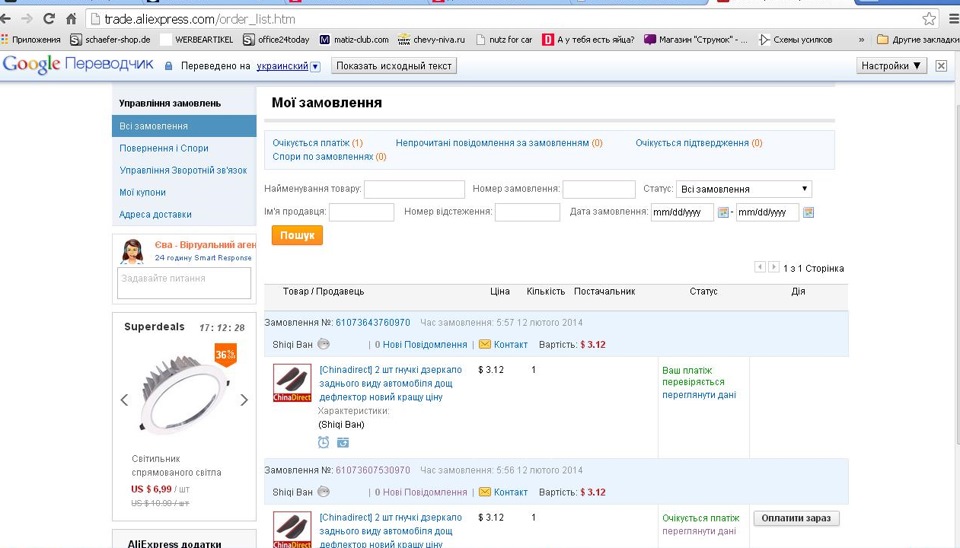Click the camera icon under first order
Viewport: 960px width, 548px height.
343,442
